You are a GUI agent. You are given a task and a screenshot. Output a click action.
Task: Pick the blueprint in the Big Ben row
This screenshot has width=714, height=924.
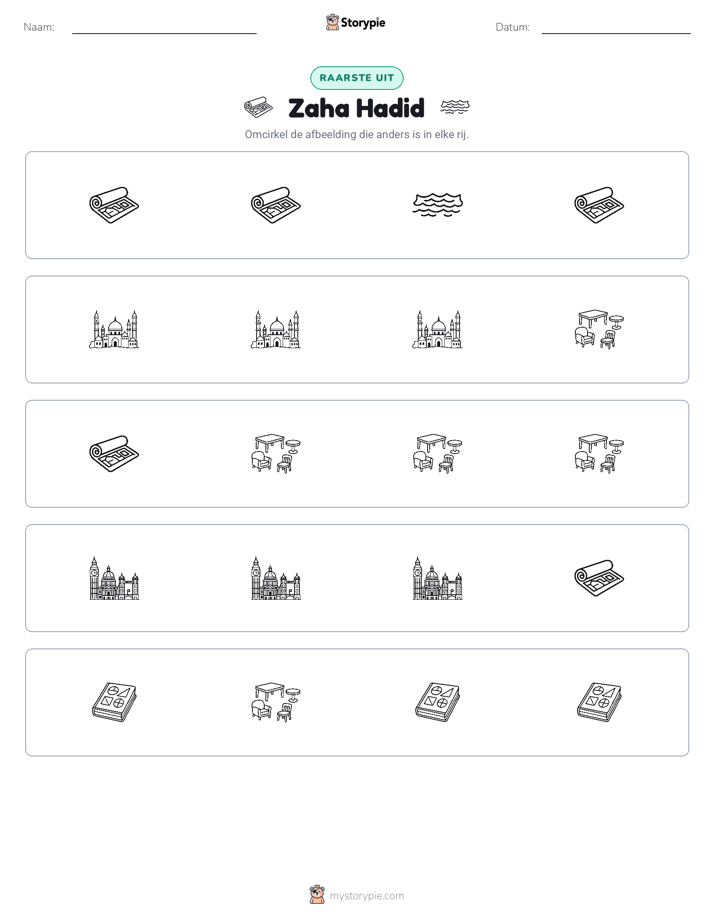click(x=599, y=578)
